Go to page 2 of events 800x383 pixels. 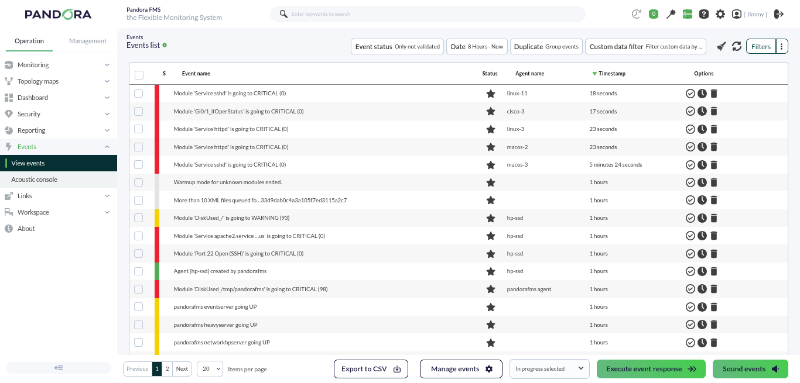point(167,369)
